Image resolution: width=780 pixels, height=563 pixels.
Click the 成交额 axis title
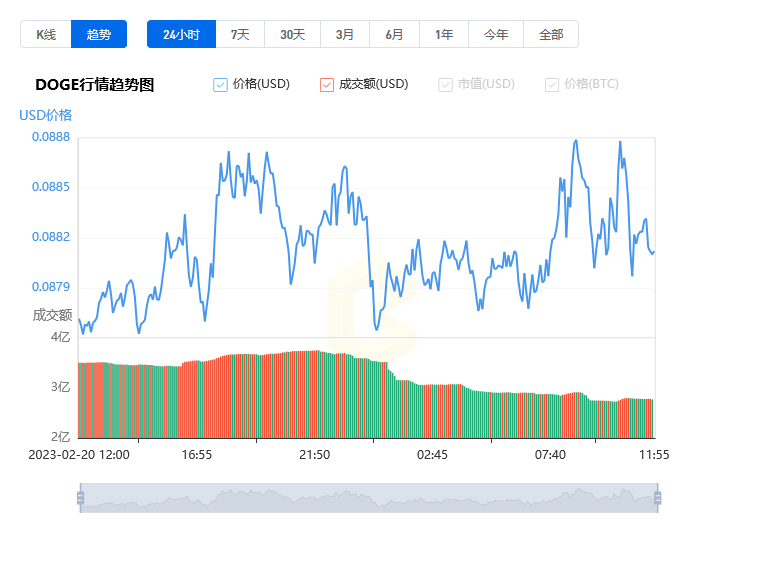click(x=52, y=315)
